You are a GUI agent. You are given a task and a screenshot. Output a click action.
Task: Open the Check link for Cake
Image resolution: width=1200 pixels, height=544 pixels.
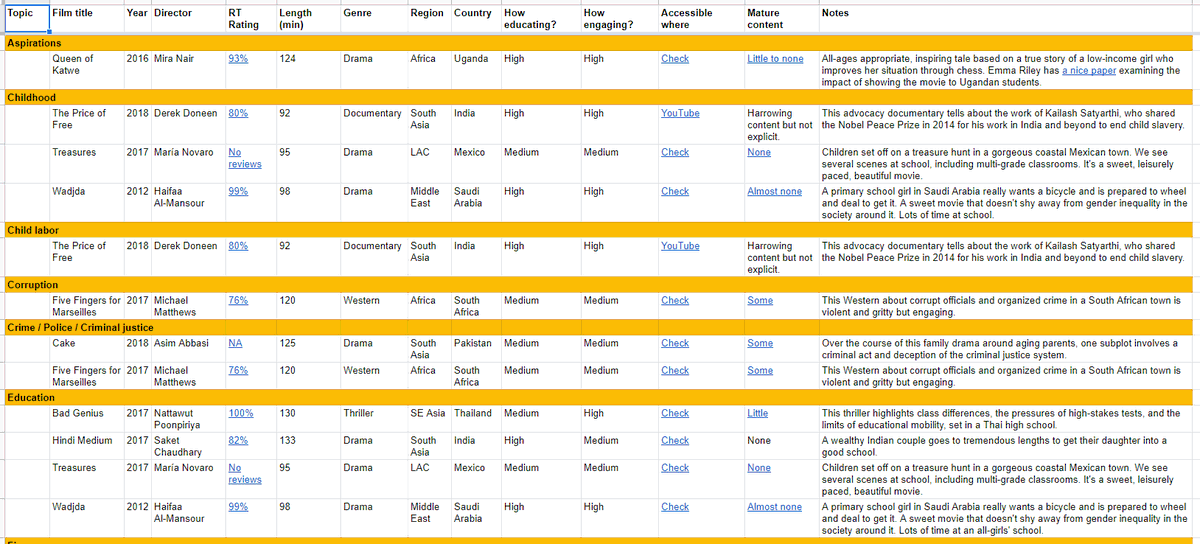click(675, 343)
